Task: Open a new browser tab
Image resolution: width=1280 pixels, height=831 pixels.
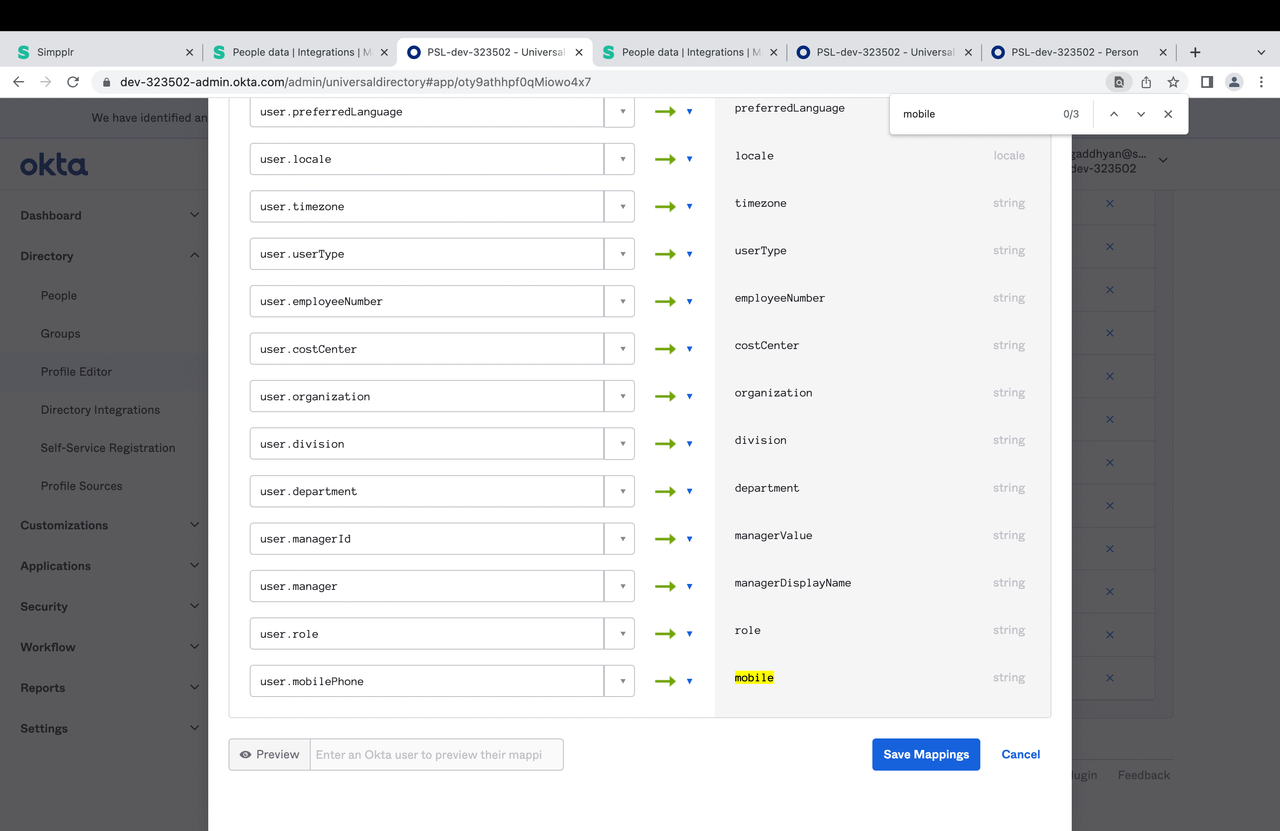Action: pos(1195,52)
